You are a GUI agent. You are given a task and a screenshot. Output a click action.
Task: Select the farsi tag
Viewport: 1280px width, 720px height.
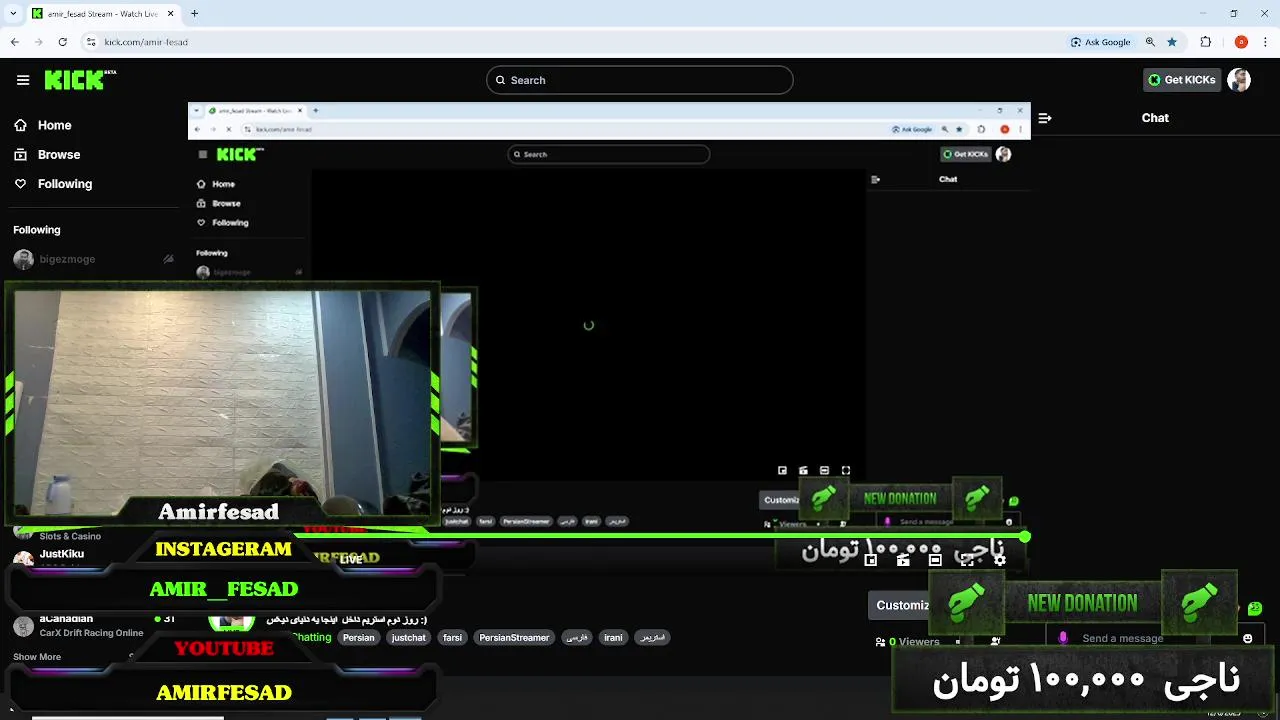[x=453, y=638]
